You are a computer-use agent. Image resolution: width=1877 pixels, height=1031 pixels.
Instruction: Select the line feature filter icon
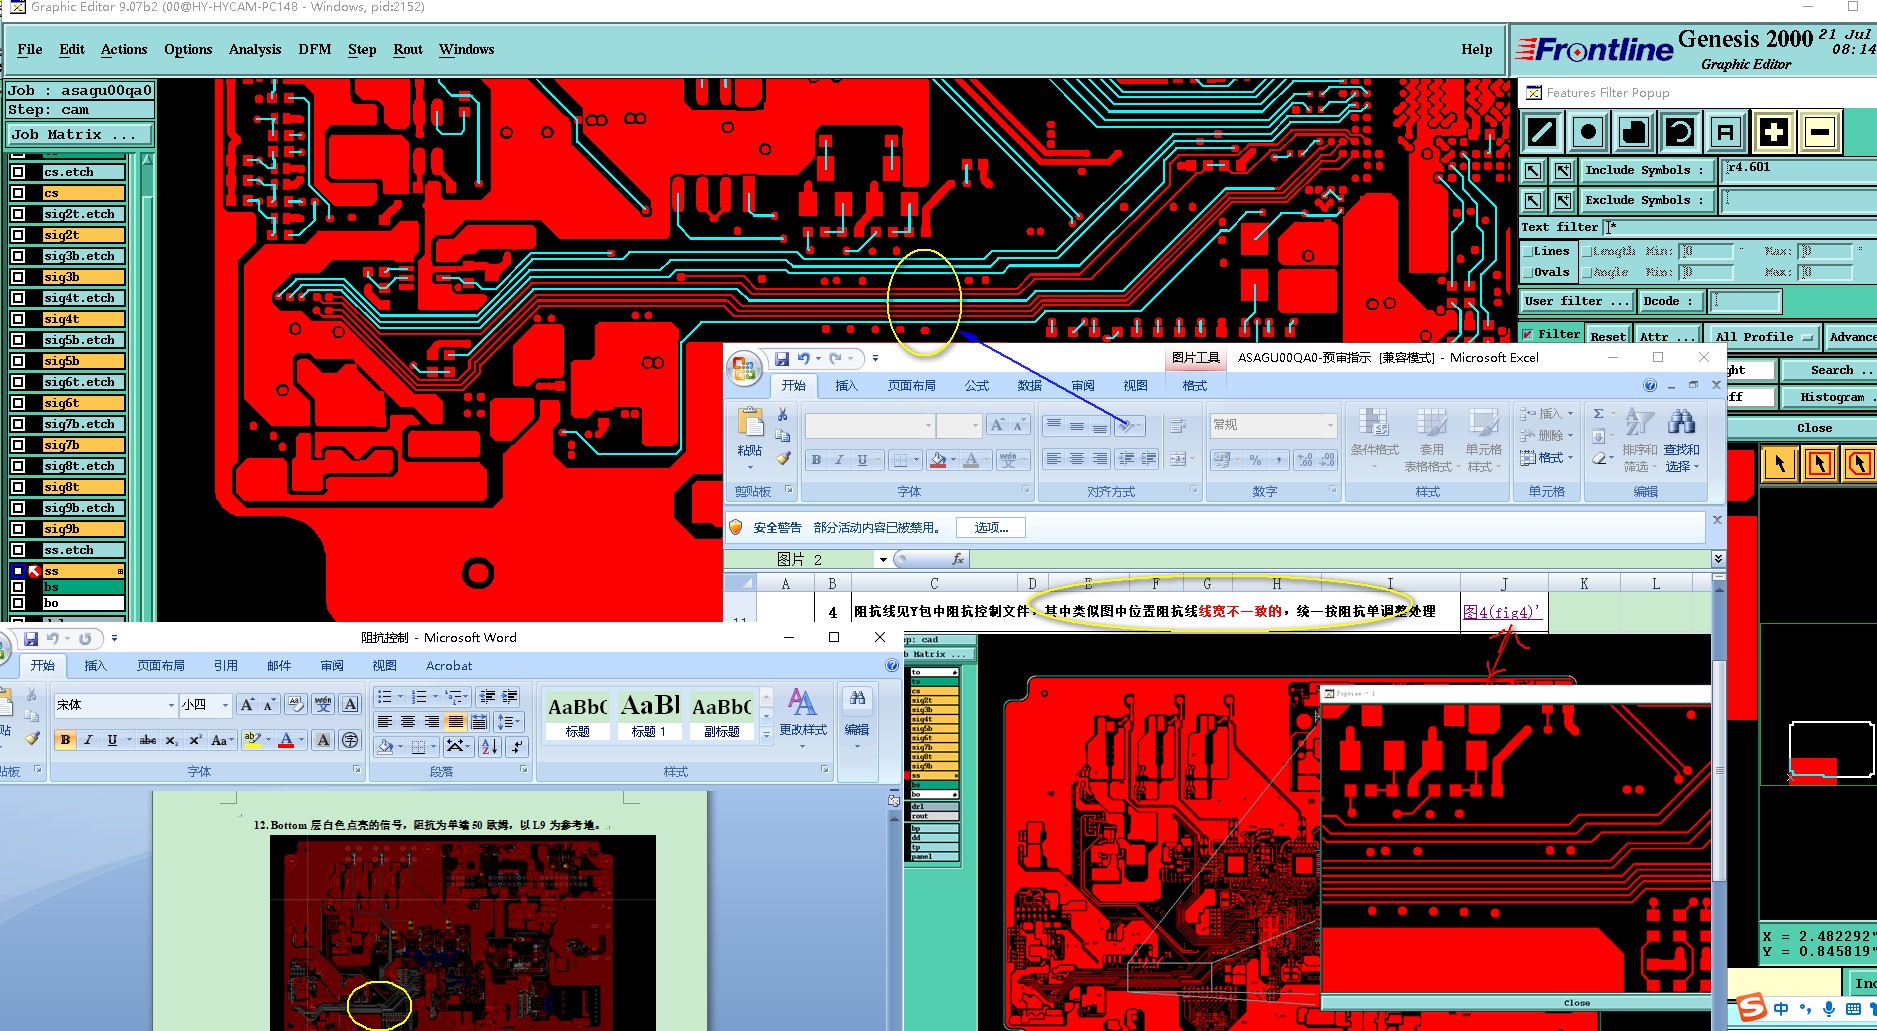1542,132
